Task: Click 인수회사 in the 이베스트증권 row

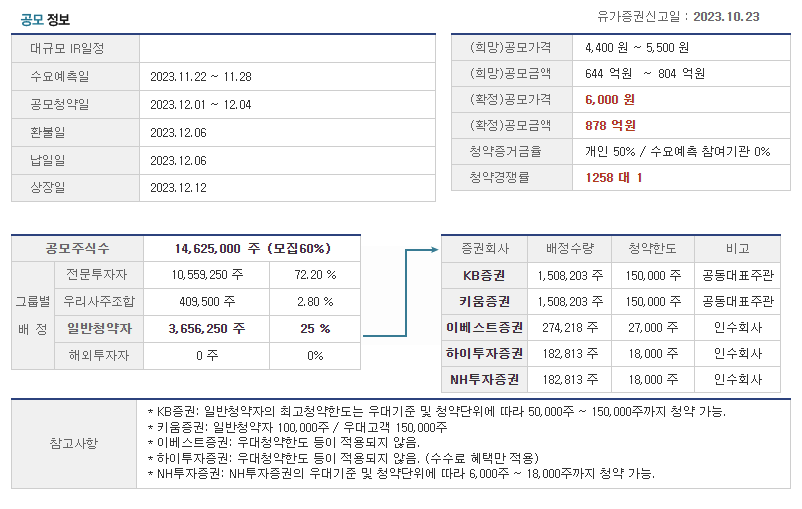Action: (x=738, y=327)
